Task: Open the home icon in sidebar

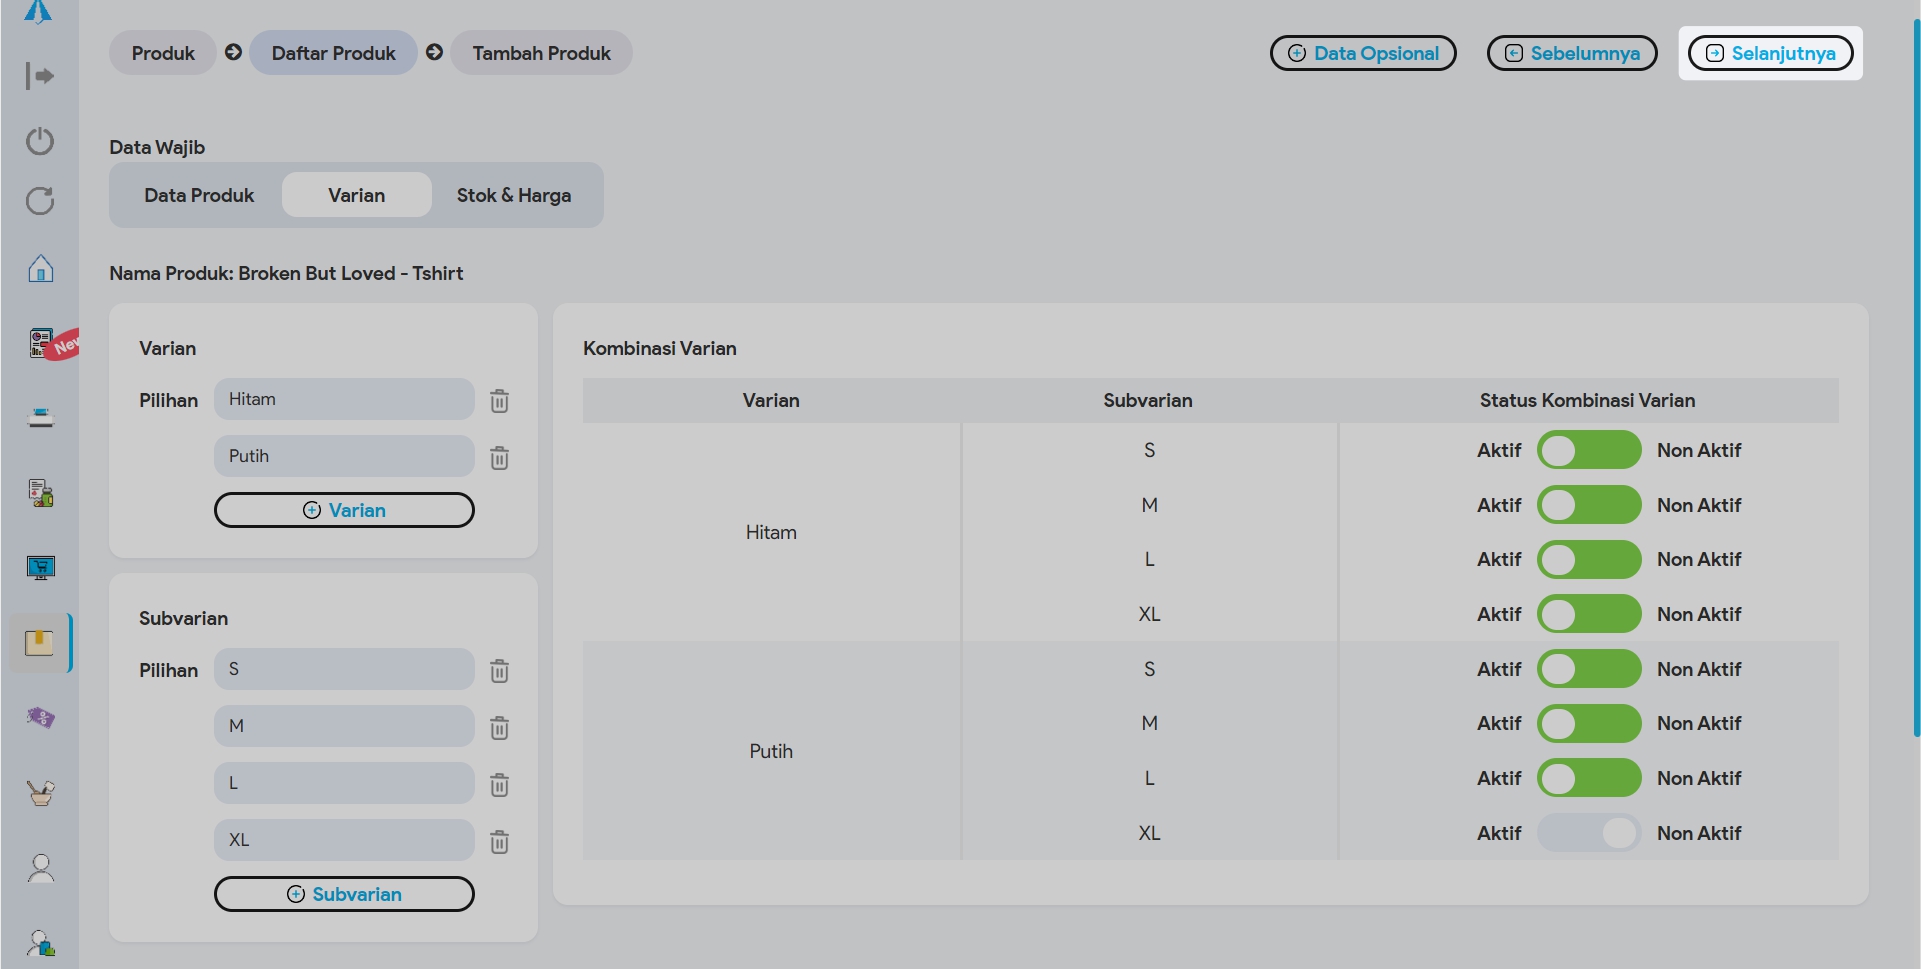Action: click(x=40, y=269)
